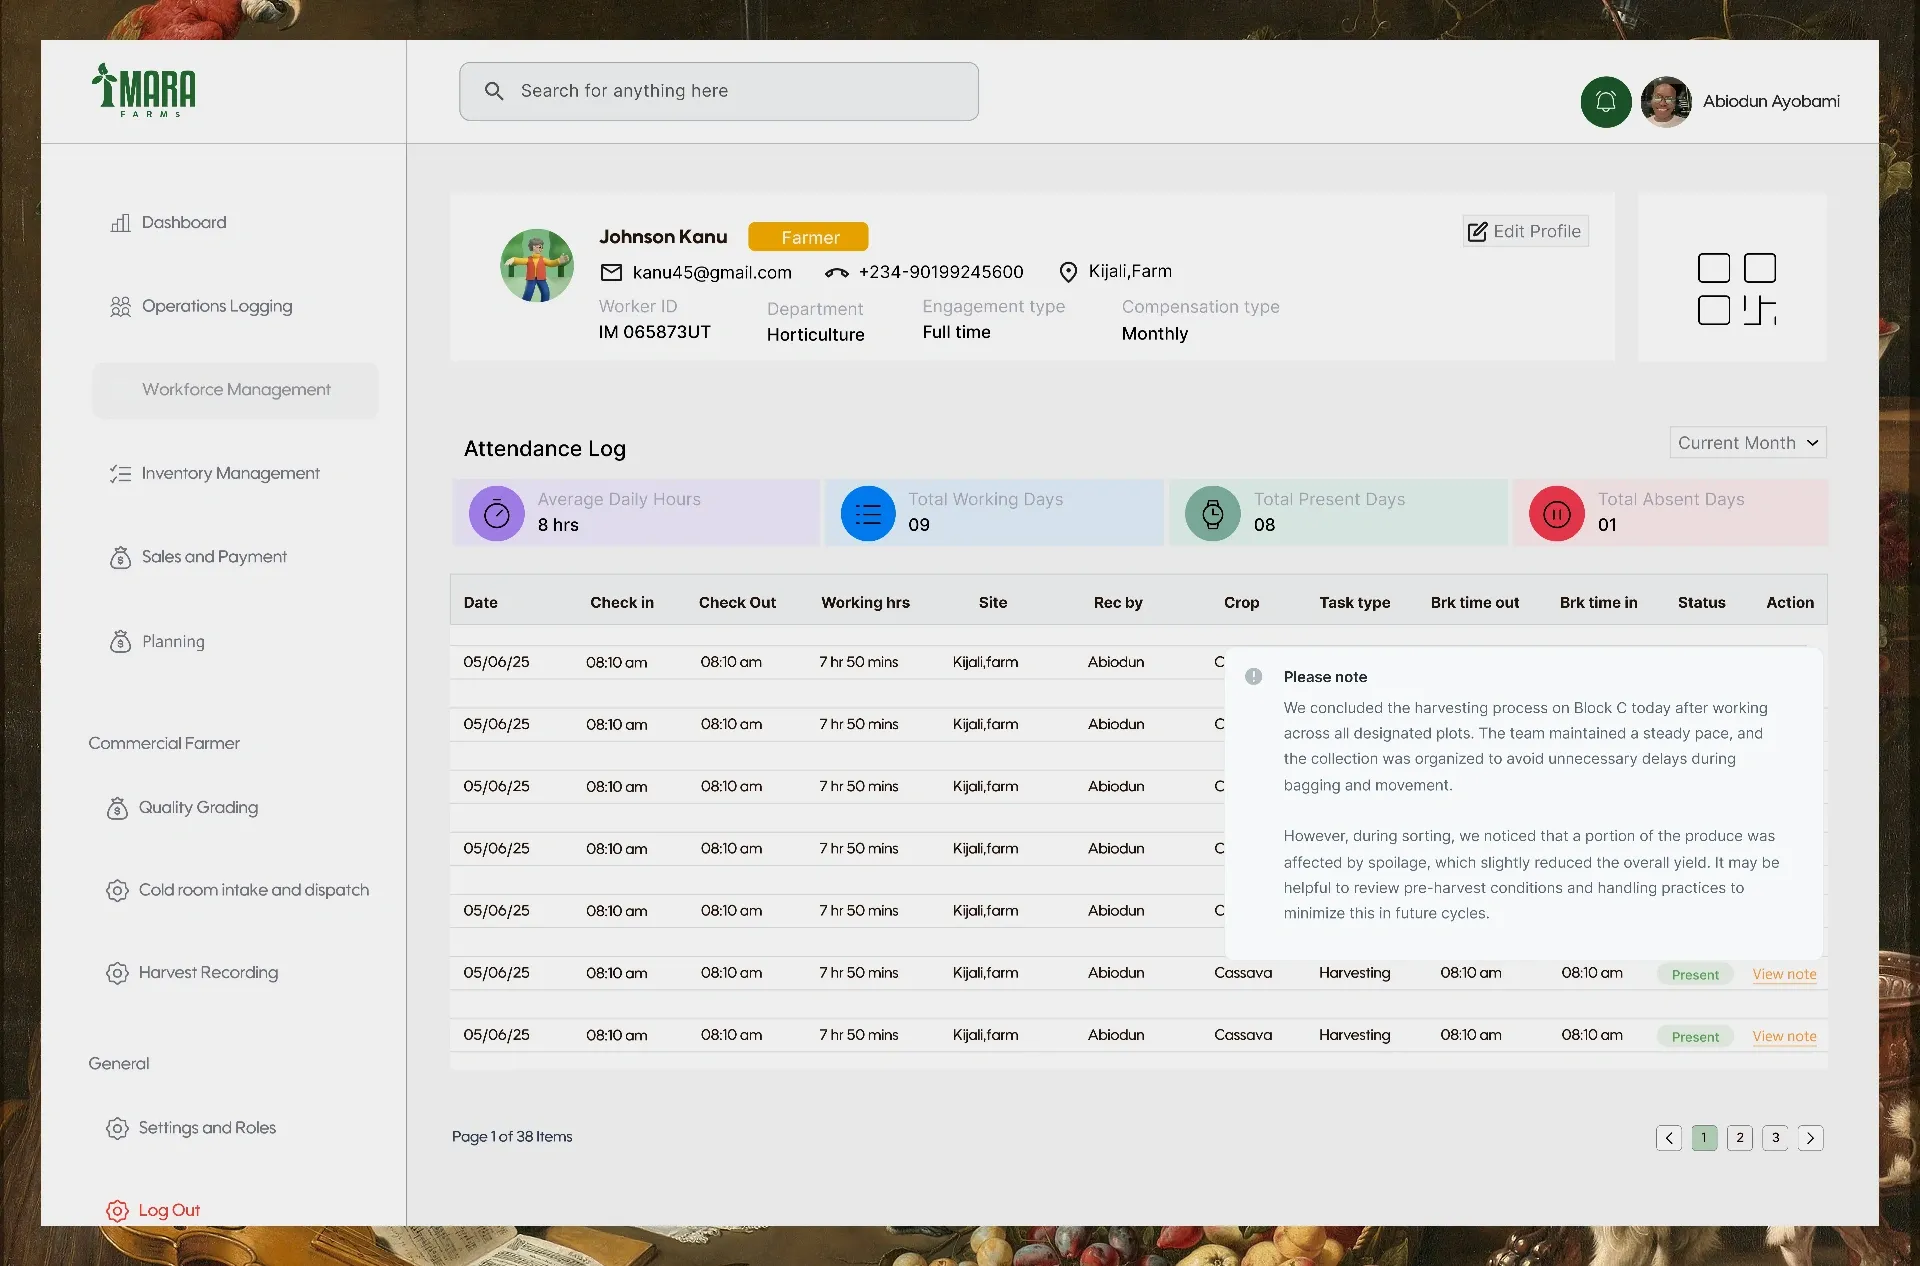The image size is (1920, 1266).
Task: Click the phone icon beside the number
Action: coord(837,272)
